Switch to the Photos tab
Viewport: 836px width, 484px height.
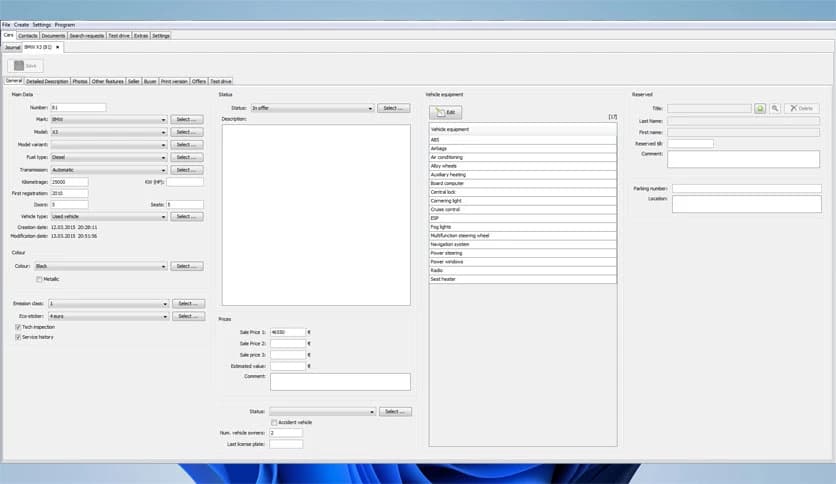click(80, 81)
